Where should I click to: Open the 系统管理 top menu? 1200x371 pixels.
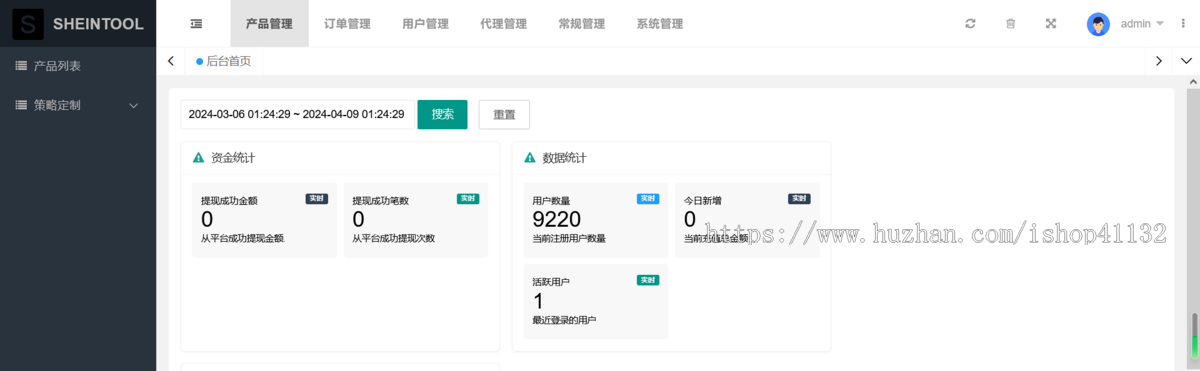coord(659,24)
